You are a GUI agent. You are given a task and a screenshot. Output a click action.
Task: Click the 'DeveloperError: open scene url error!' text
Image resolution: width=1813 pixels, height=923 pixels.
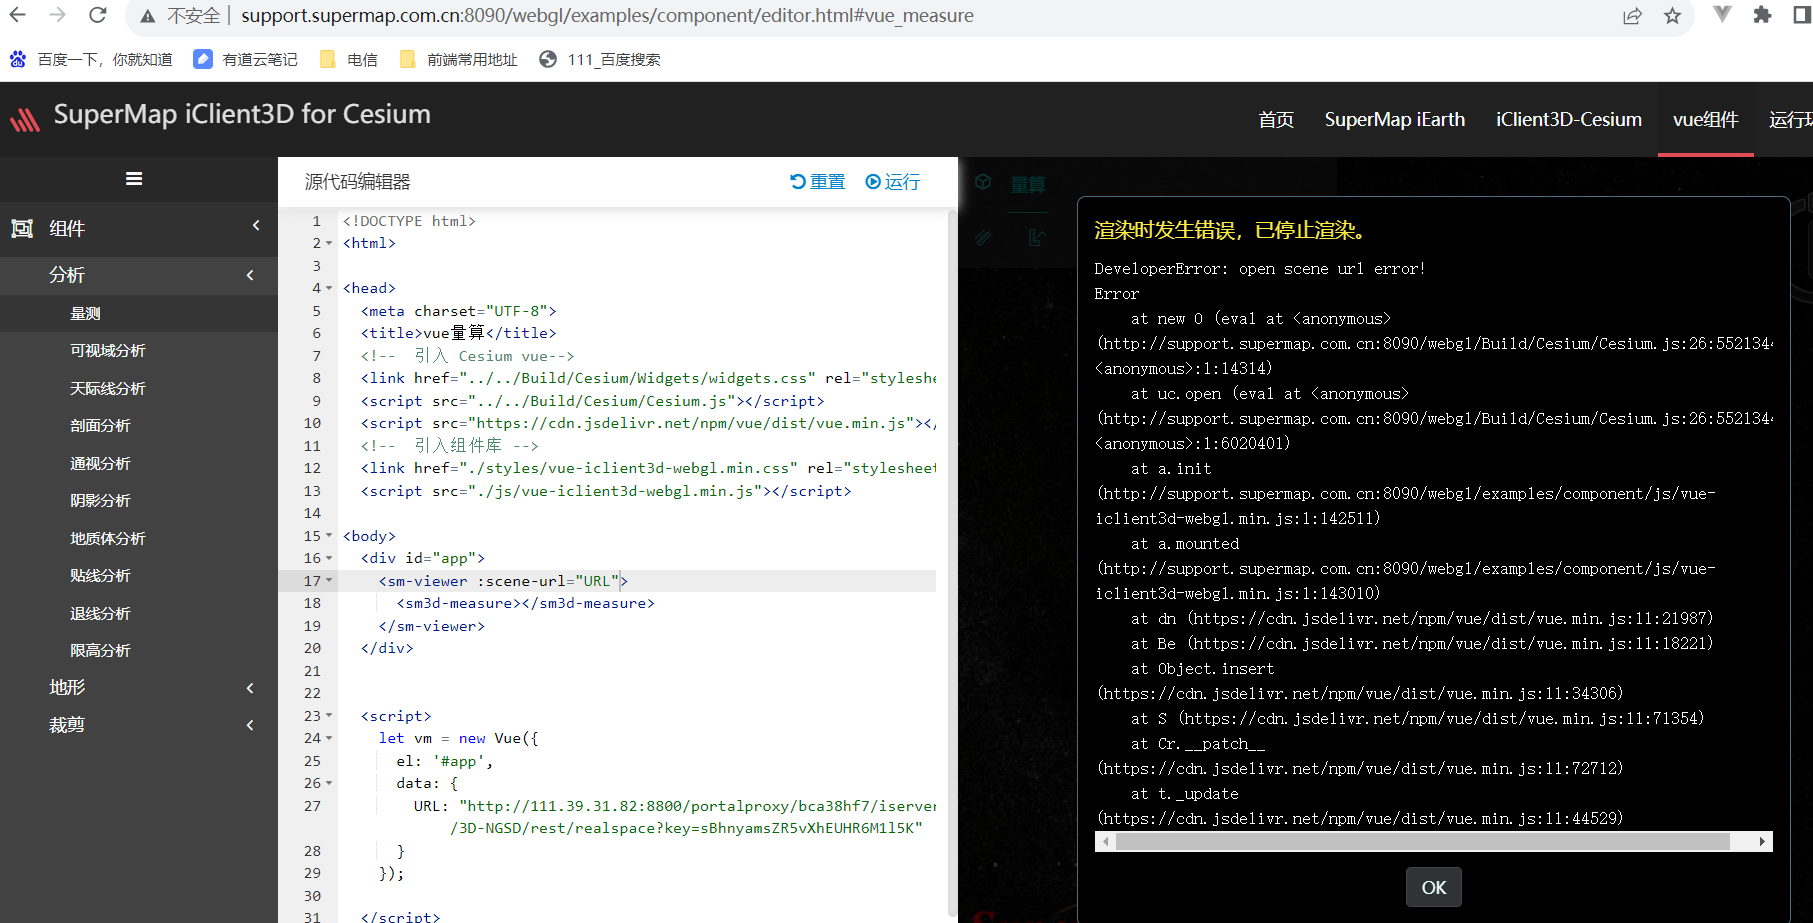(1260, 269)
